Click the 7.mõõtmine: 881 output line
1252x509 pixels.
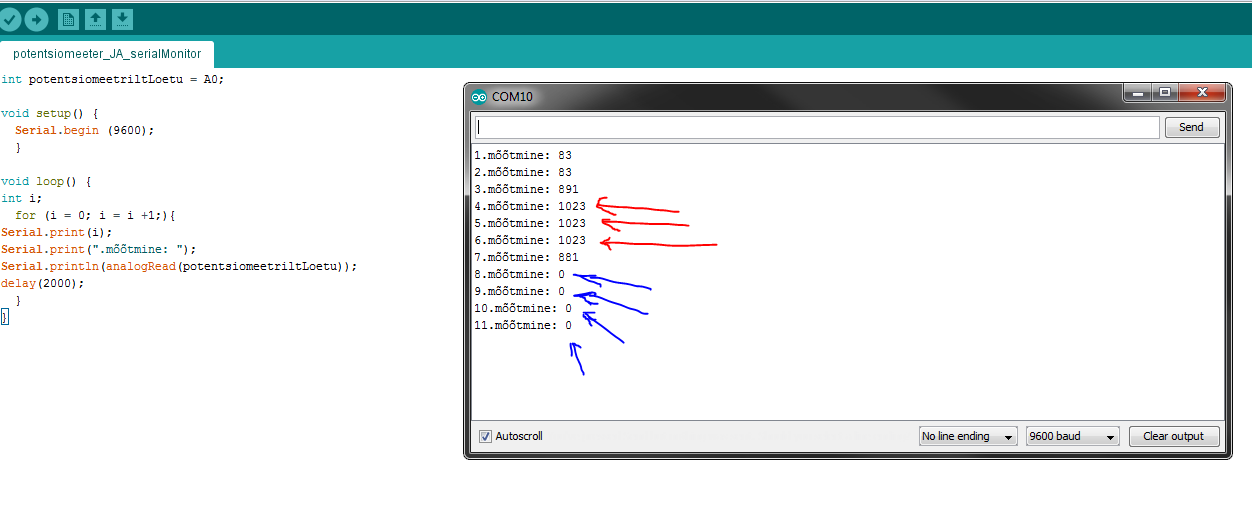[526, 257]
